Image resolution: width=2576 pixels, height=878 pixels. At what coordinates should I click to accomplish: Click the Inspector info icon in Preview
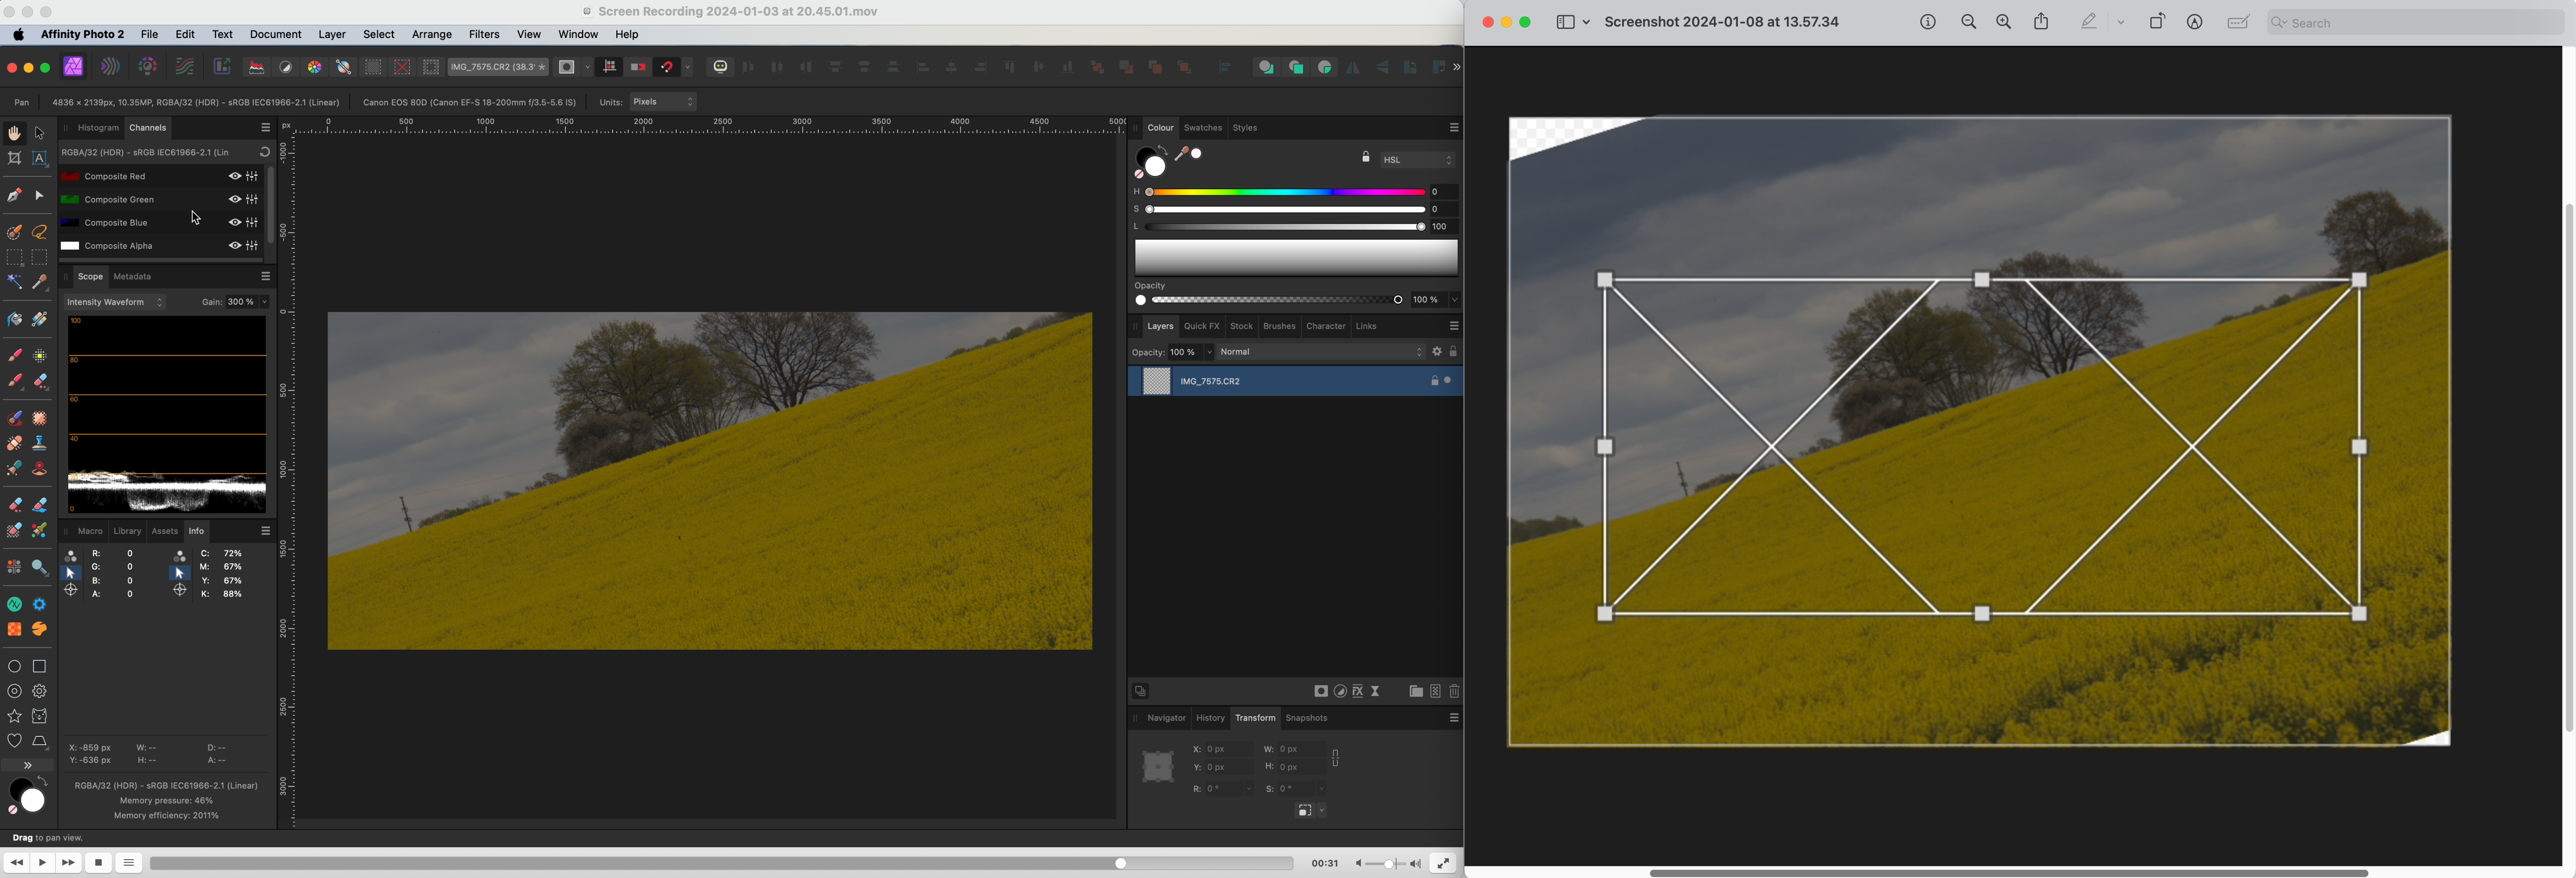1928,22
